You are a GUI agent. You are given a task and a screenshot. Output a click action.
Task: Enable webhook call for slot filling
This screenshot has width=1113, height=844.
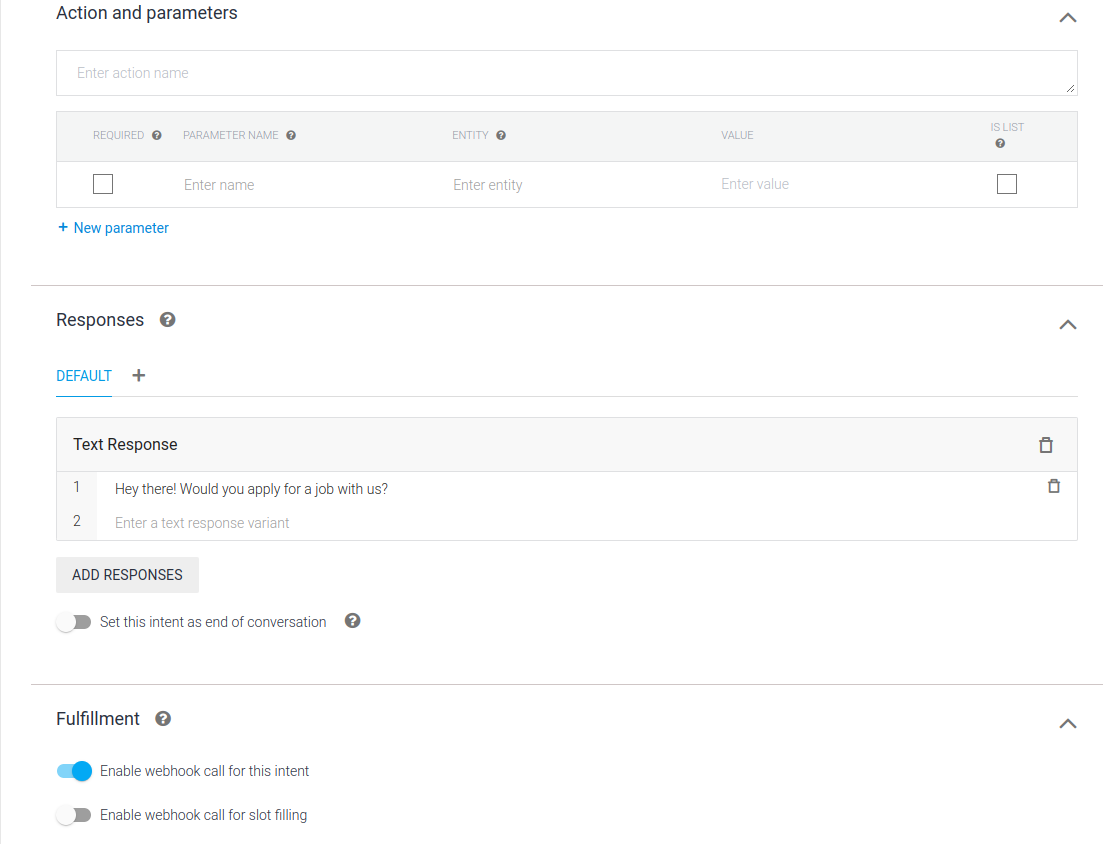point(74,815)
